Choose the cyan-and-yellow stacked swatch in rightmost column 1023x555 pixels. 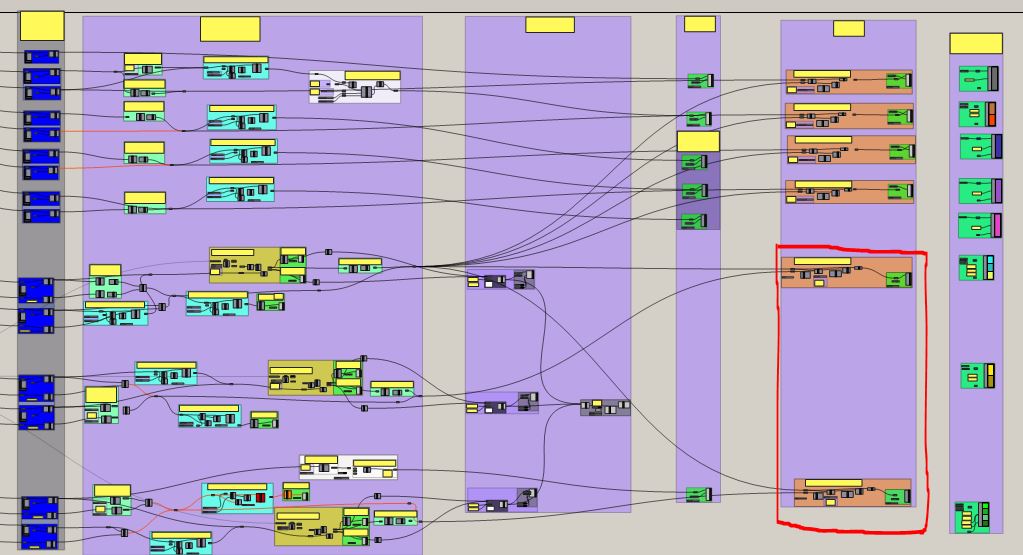pyautogui.click(x=990, y=267)
